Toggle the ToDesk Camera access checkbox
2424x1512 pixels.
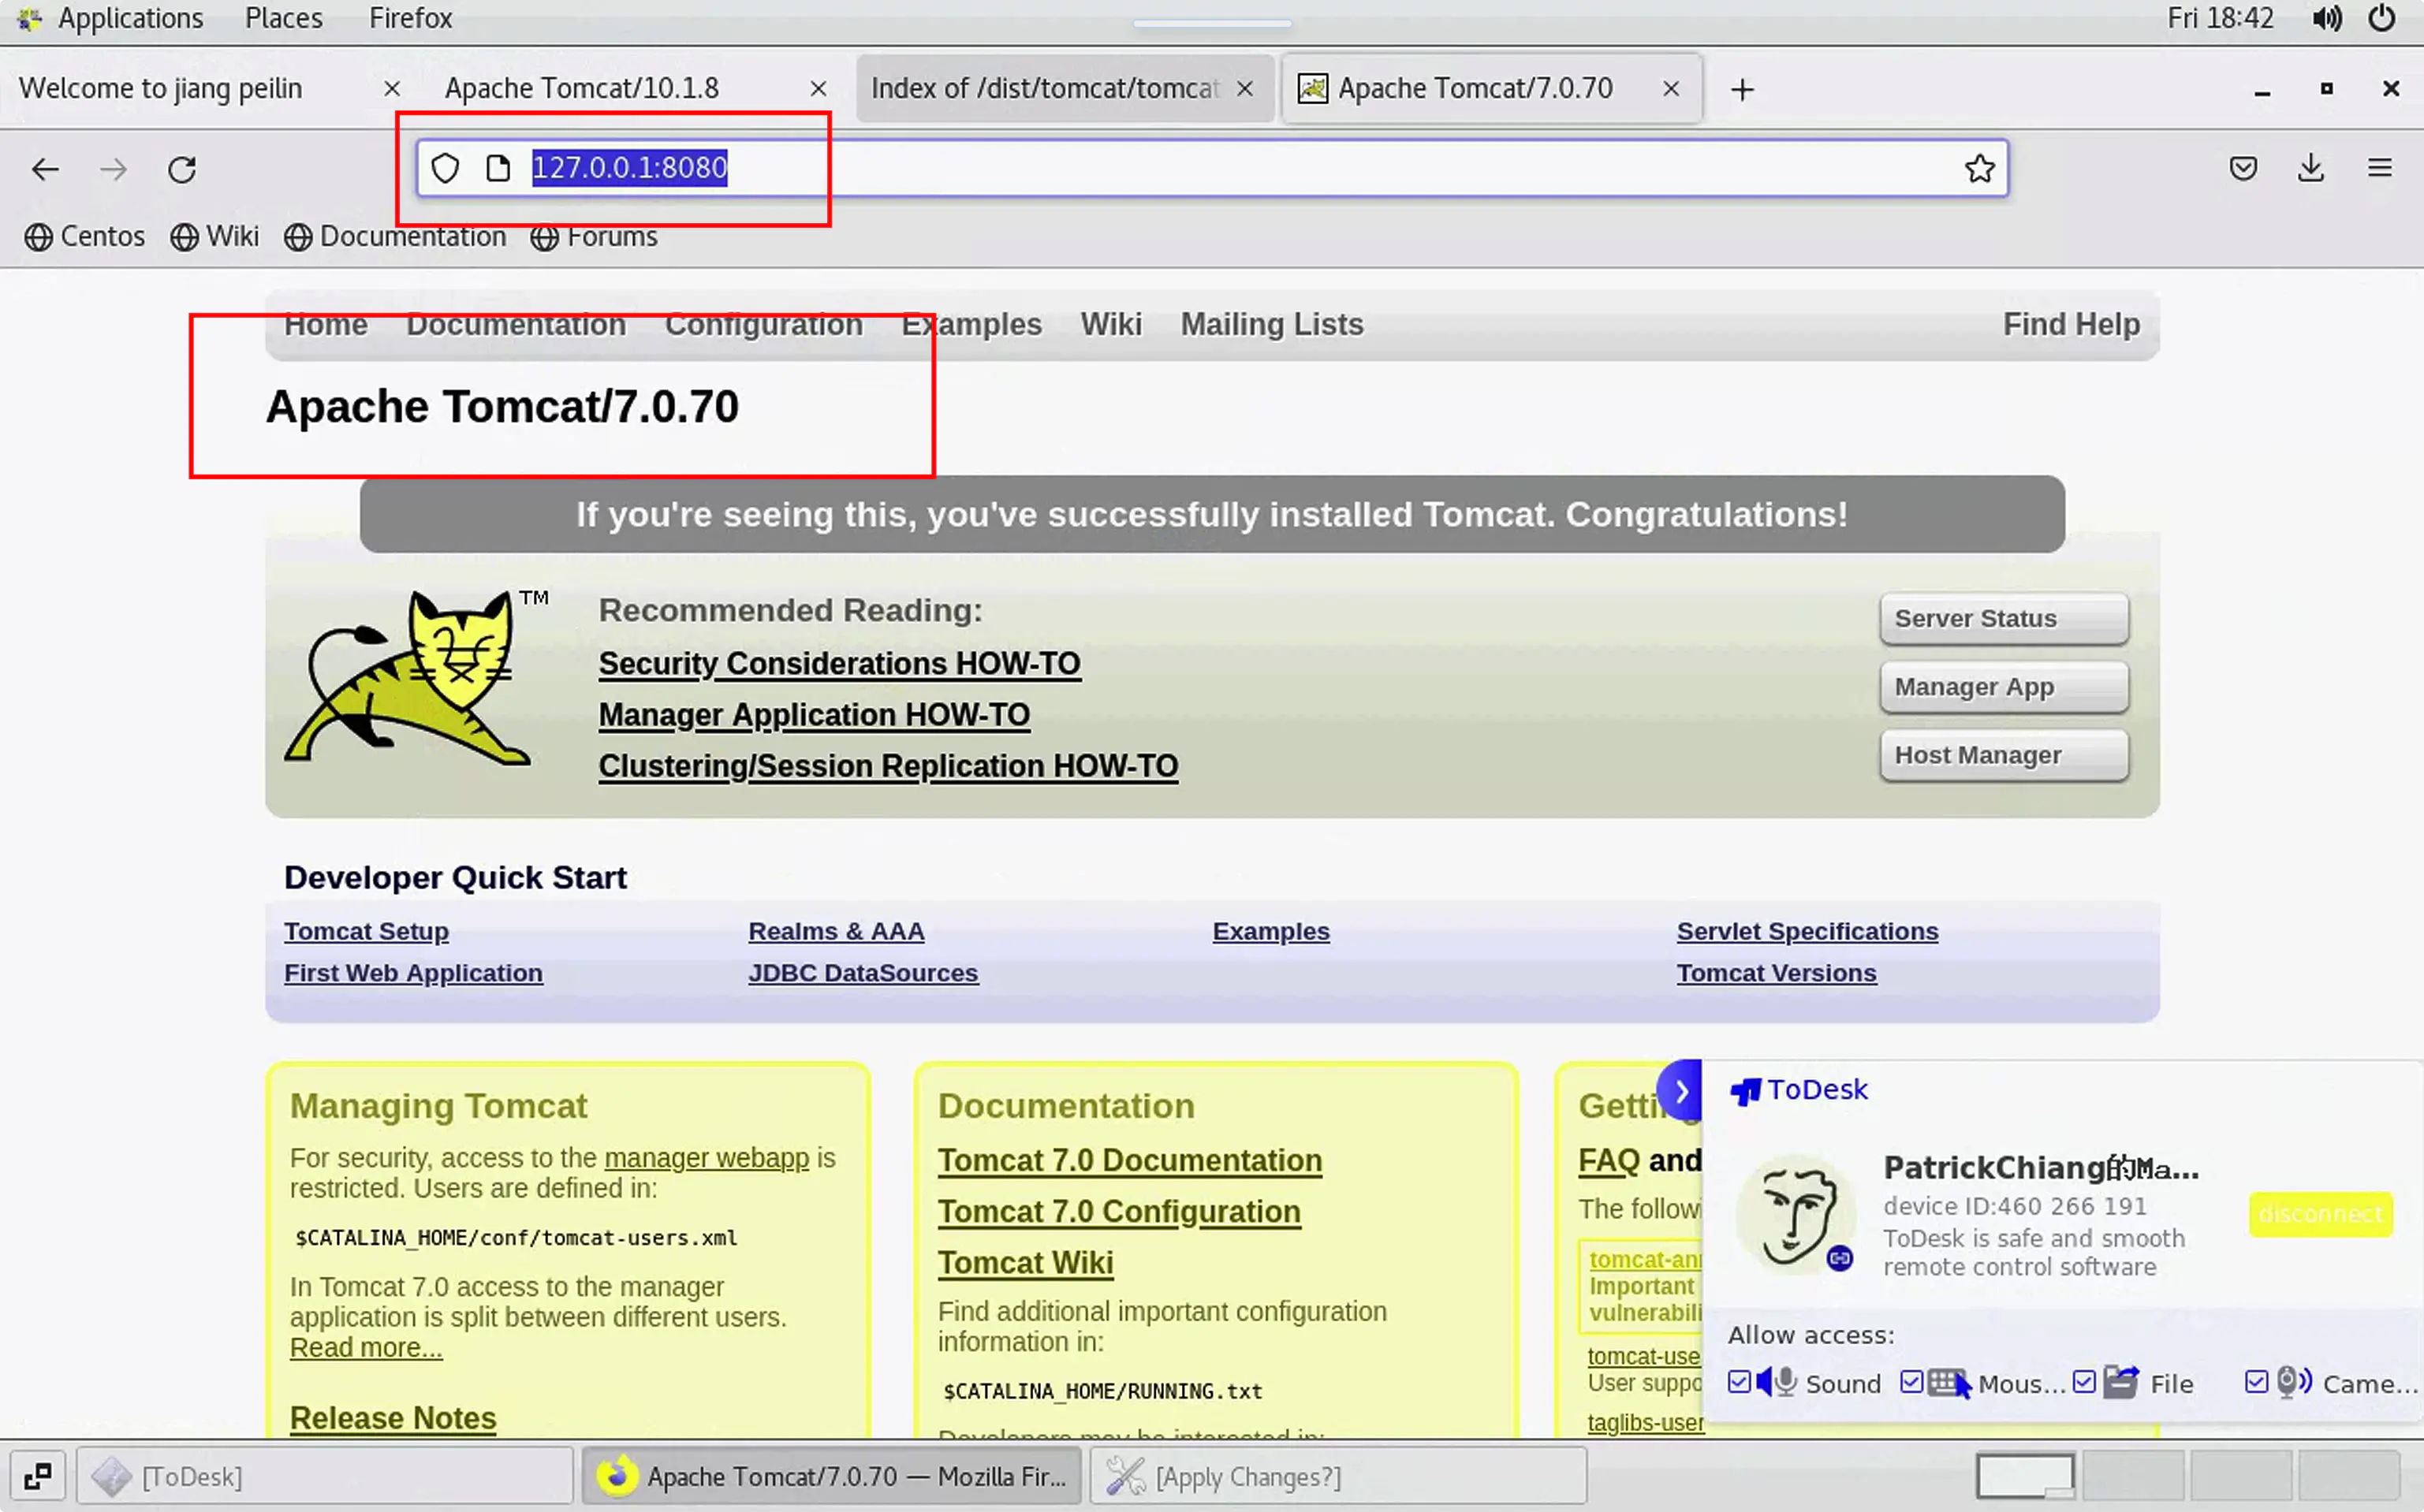coord(2257,1382)
